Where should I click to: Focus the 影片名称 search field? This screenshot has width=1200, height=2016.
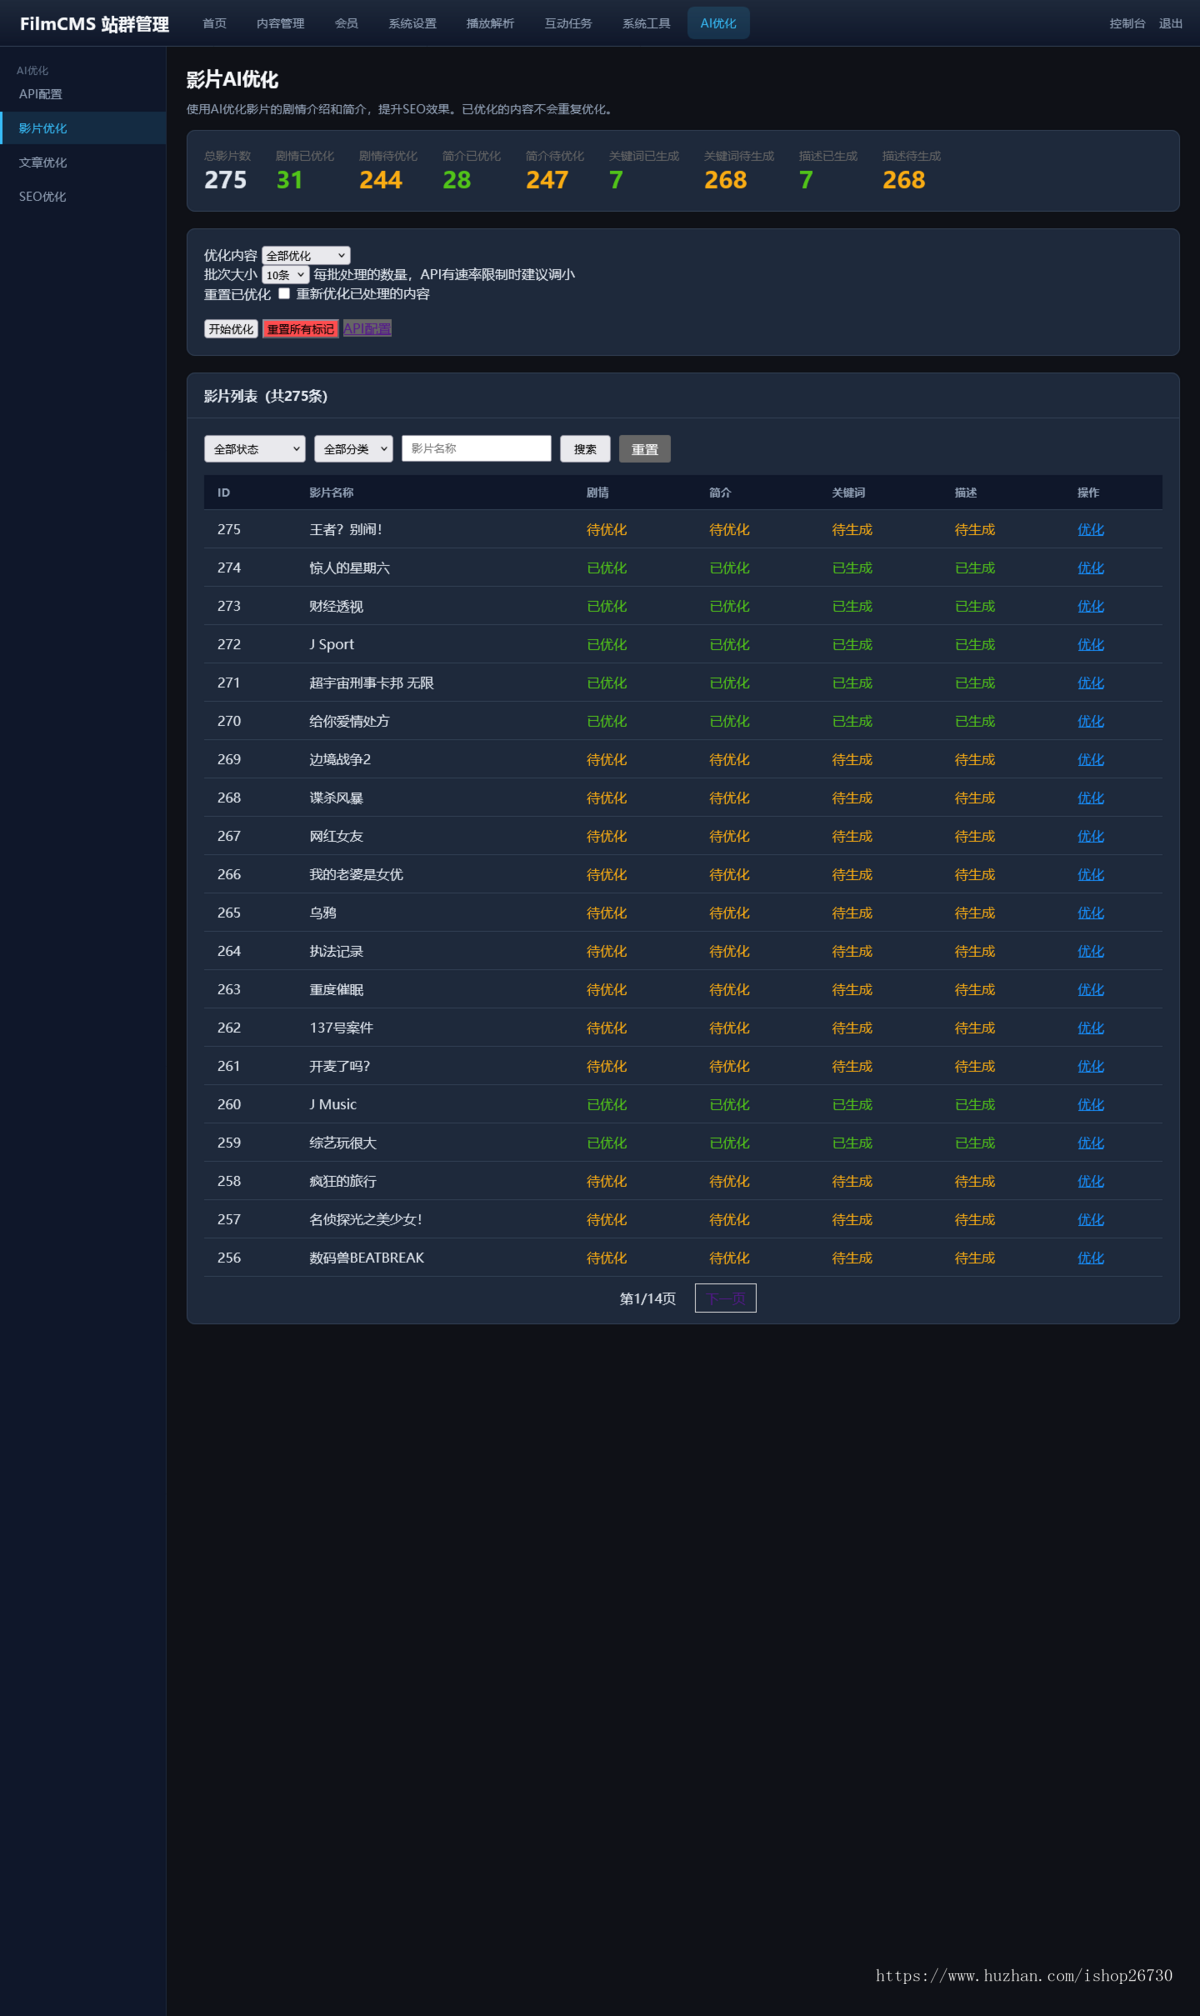pos(476,448)
